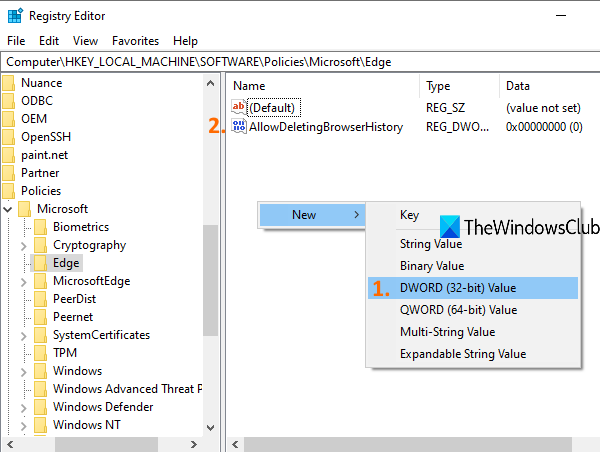Open the File menu
This screenshot has height=452, width=600.
pyautogui.click(x=16, y=41)
